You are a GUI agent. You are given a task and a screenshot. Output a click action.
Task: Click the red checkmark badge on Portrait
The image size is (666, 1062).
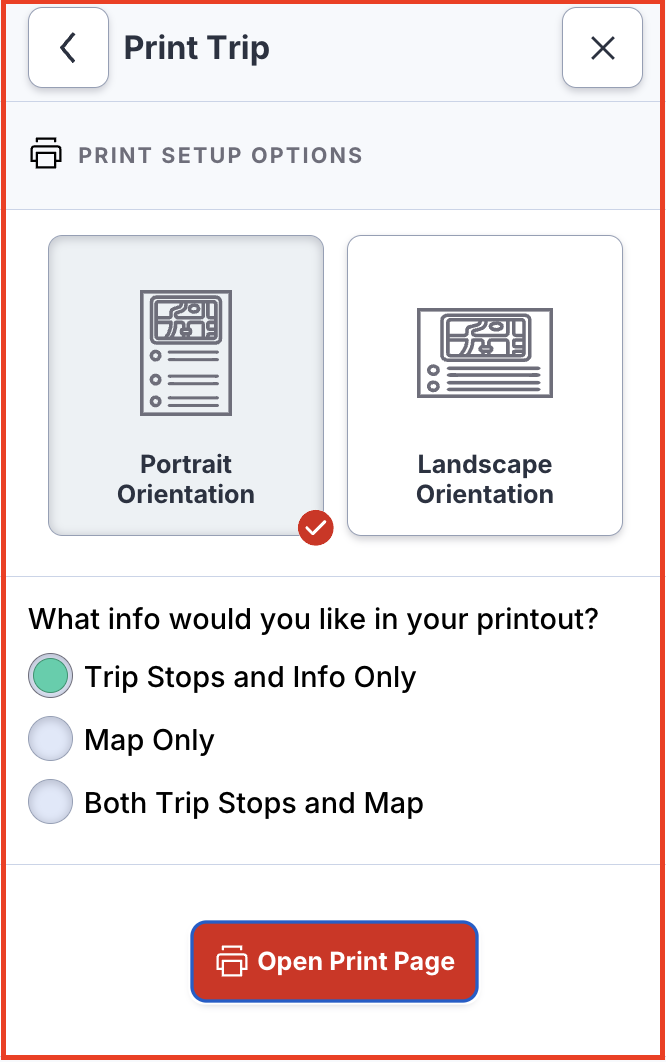click(x=315, y=528)
